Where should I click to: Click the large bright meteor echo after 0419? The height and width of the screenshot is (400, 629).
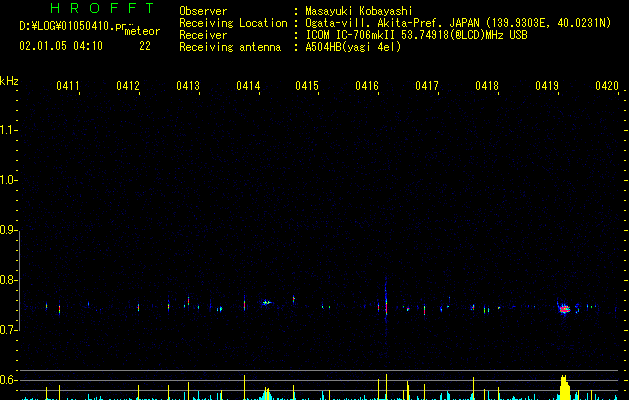564,309
